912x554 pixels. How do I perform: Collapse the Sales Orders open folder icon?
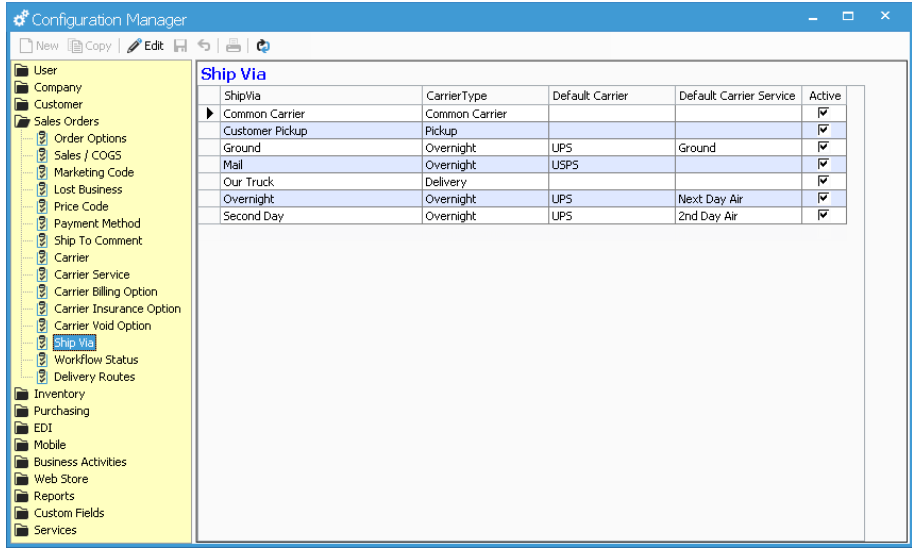click(22, 121)
